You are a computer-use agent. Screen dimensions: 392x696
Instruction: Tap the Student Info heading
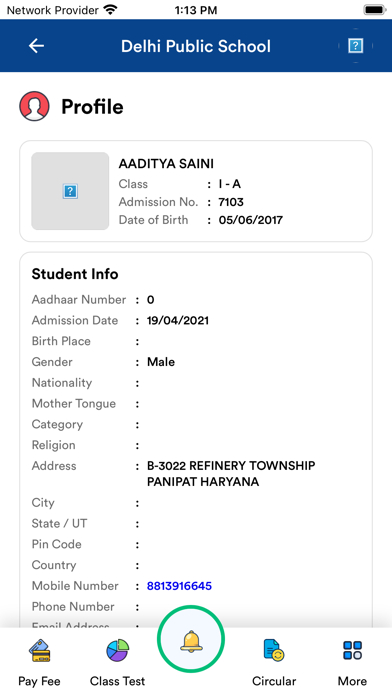pos(75,274)
